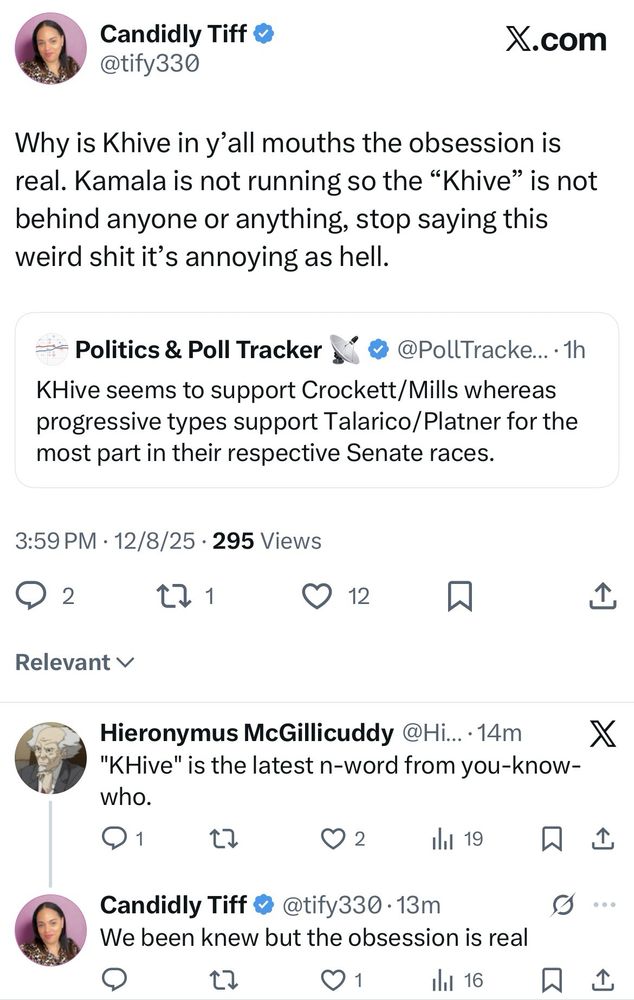Like Candidly Tiff's reply comment
This screenshot has height=1000, width=634.
pos(333,980)
